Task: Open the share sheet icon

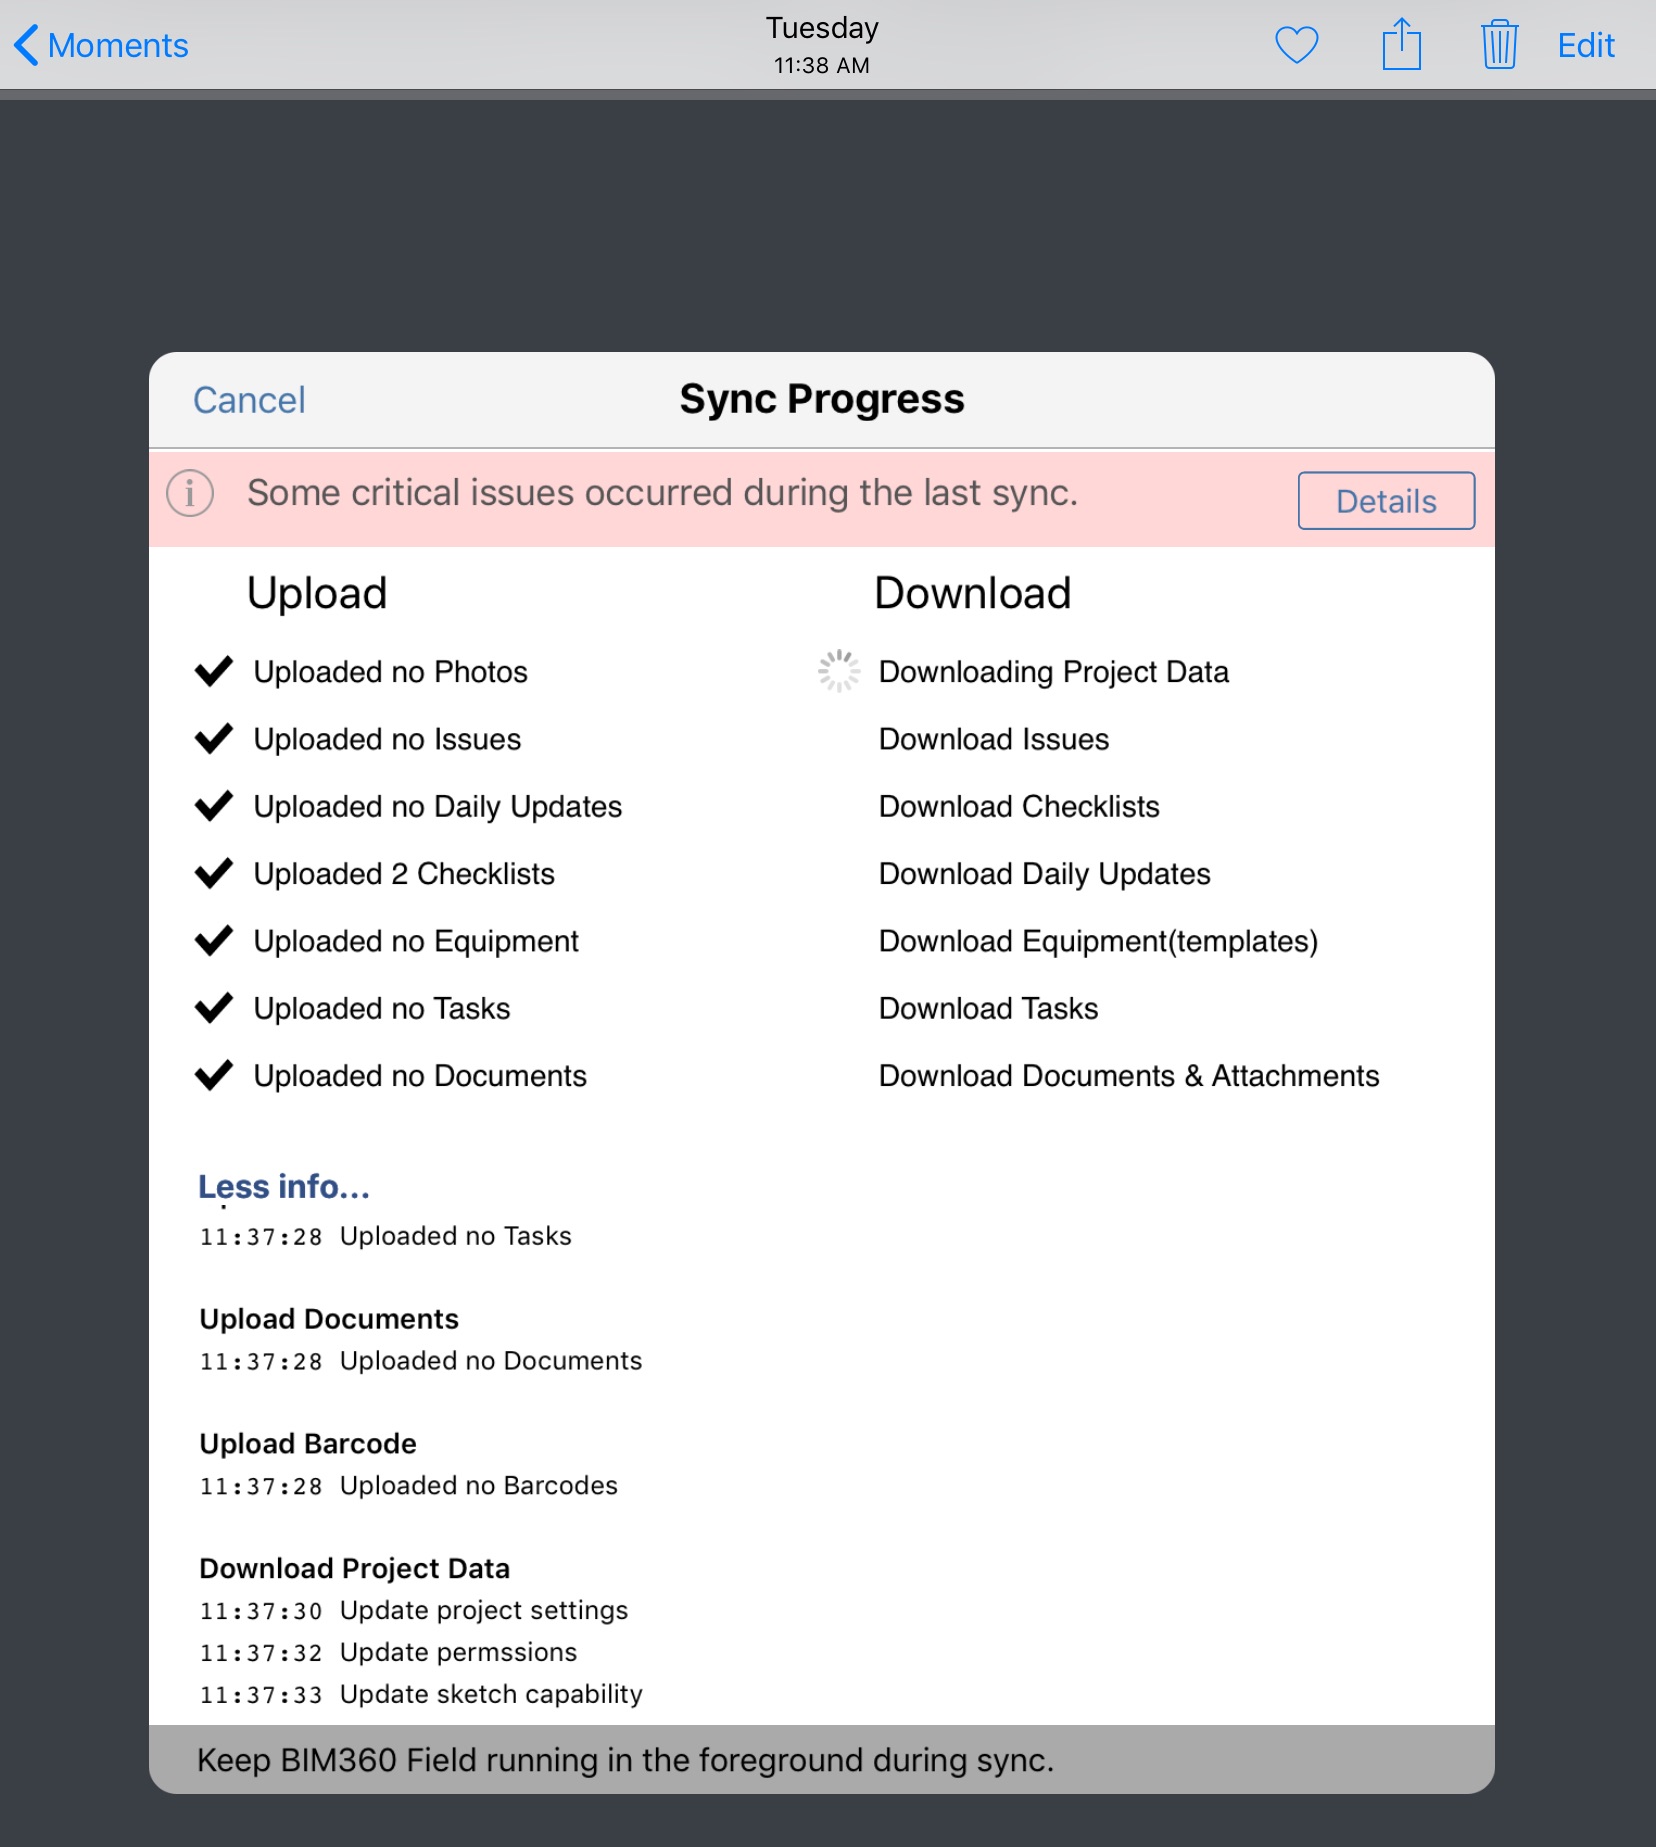Action: click(1401, 46)
